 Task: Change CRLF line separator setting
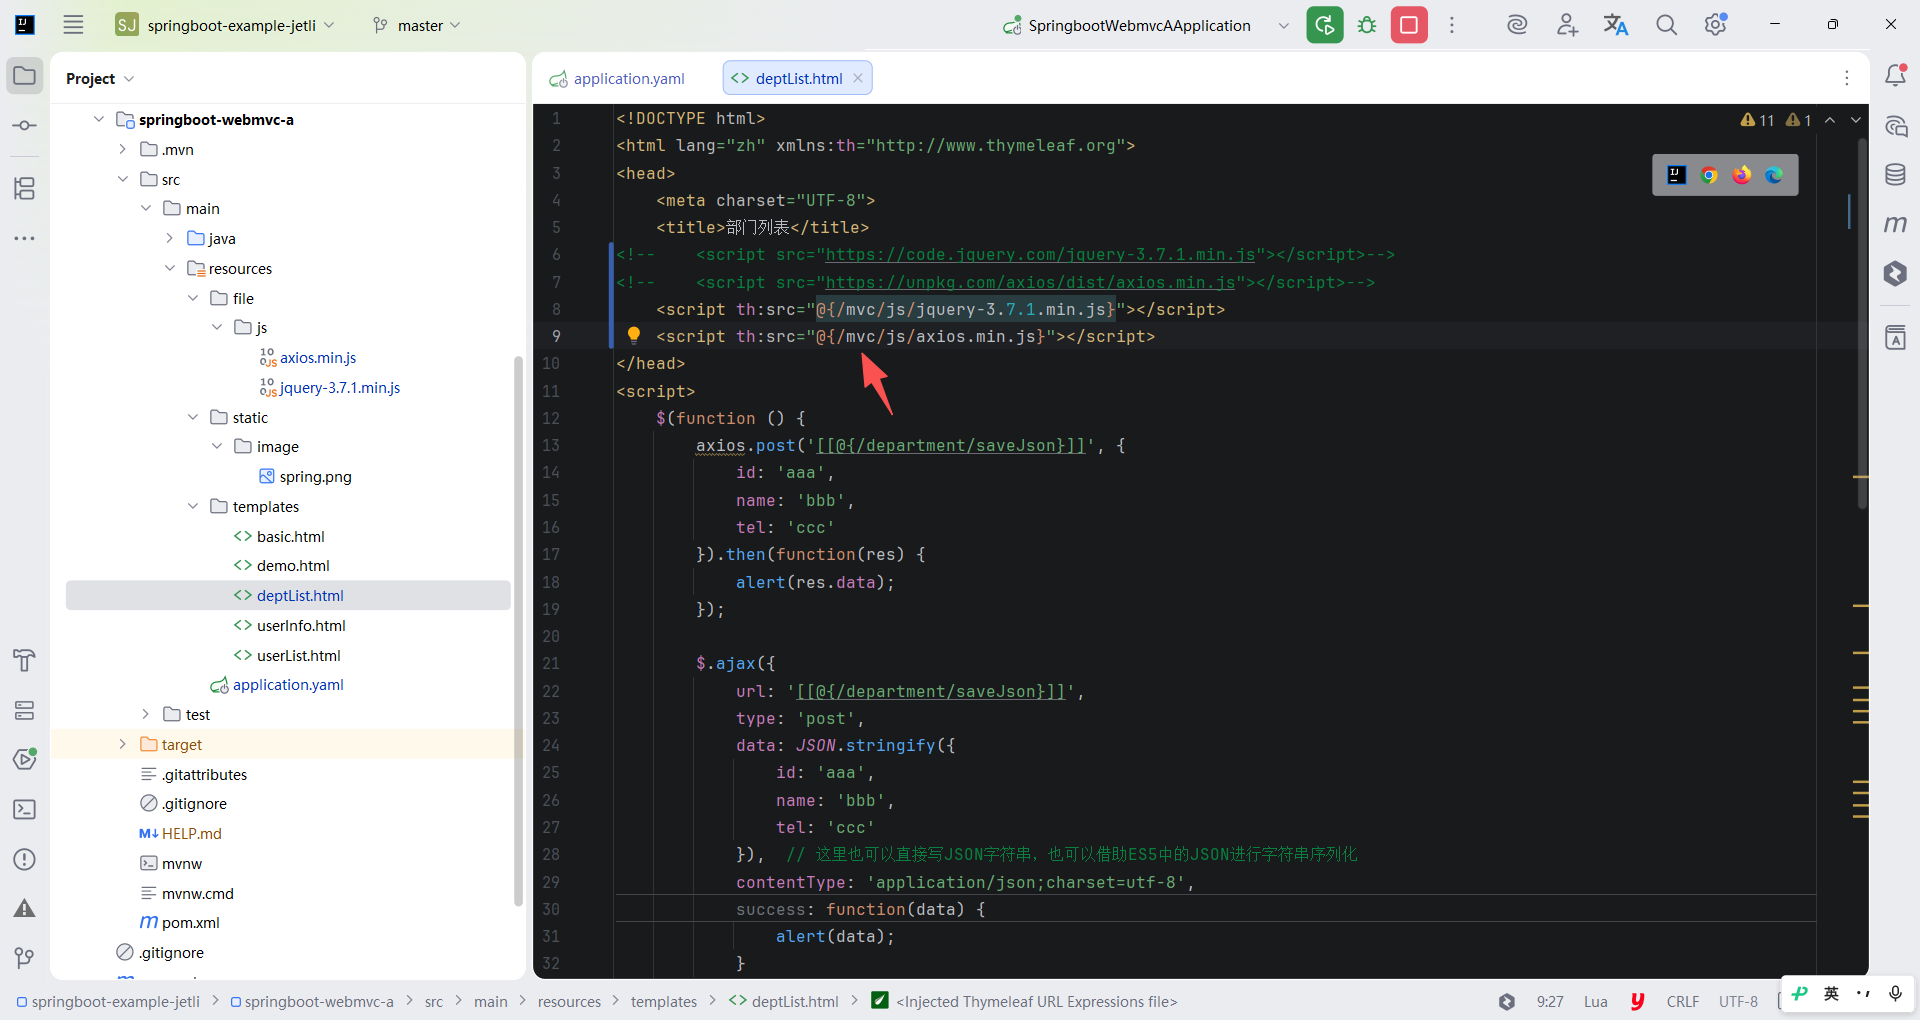coord(1682,1001)
